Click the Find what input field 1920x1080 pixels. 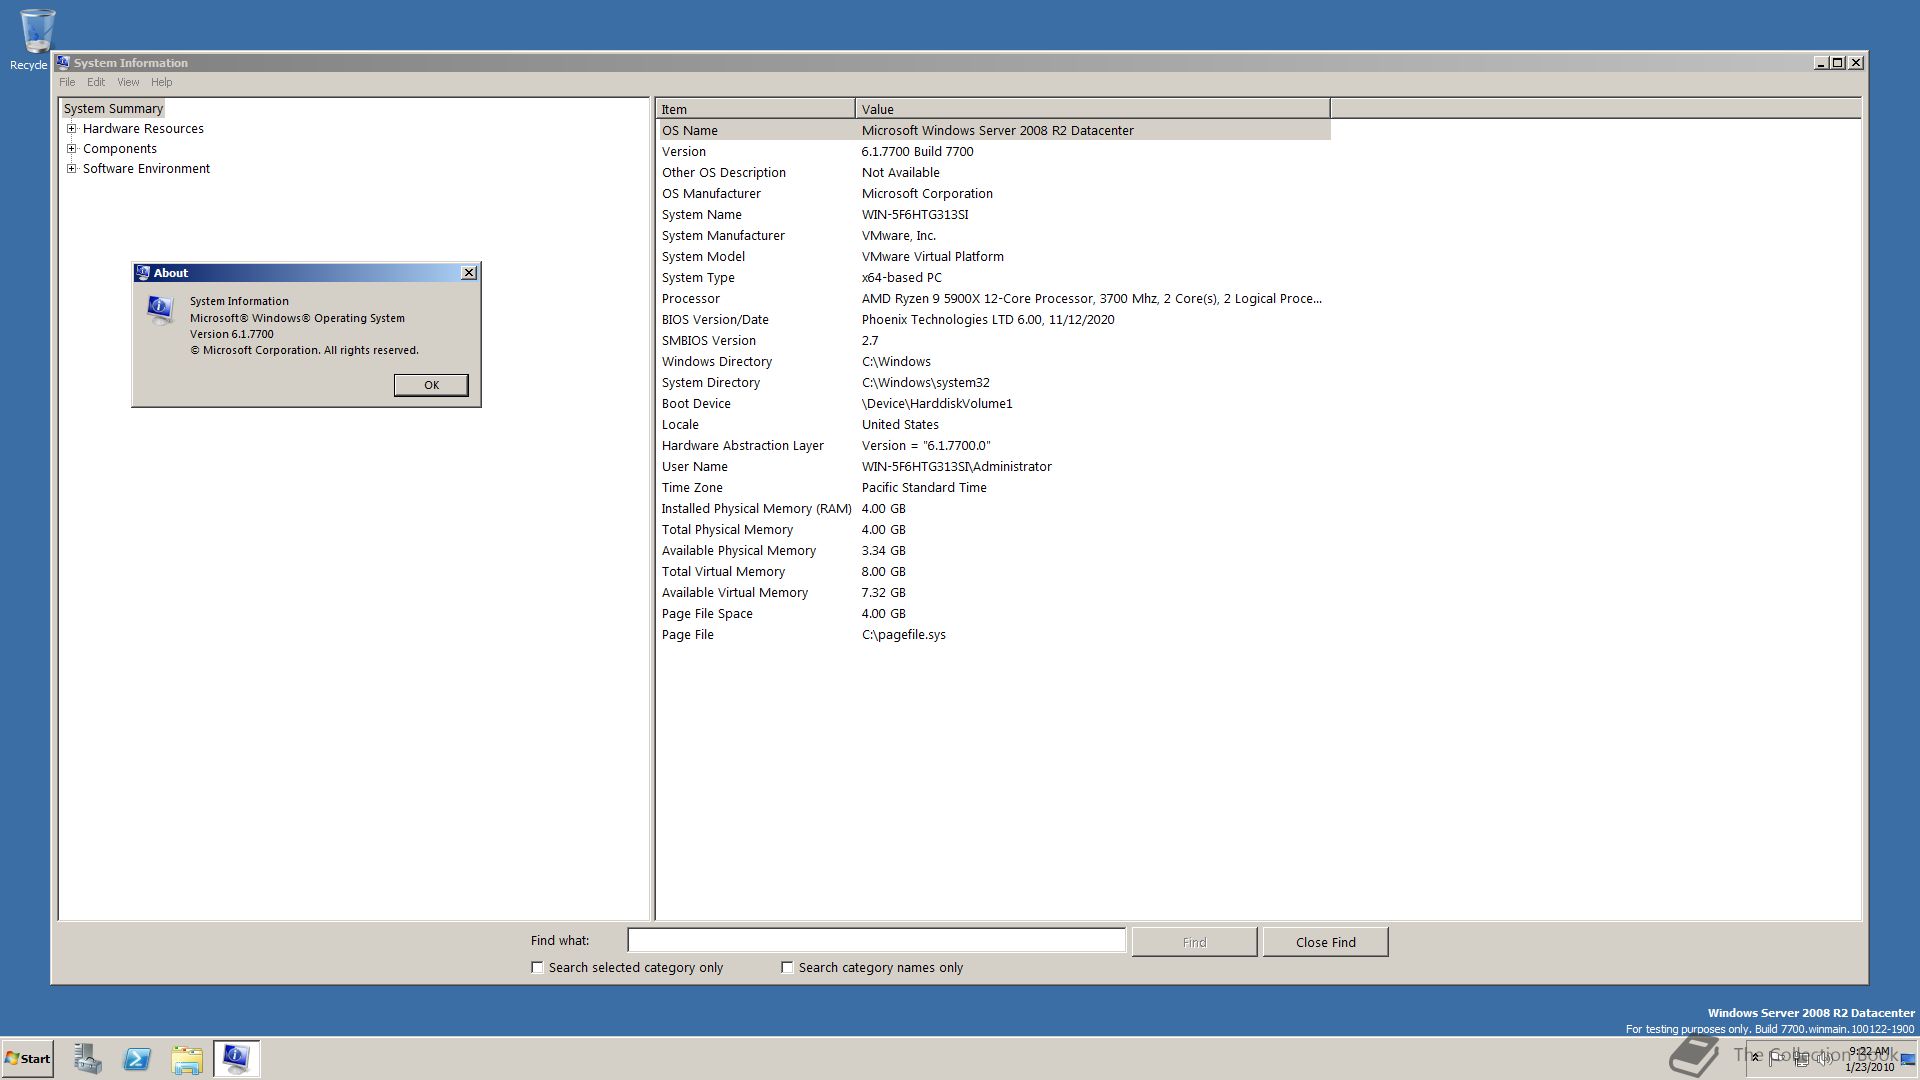(x=876, y=940)
